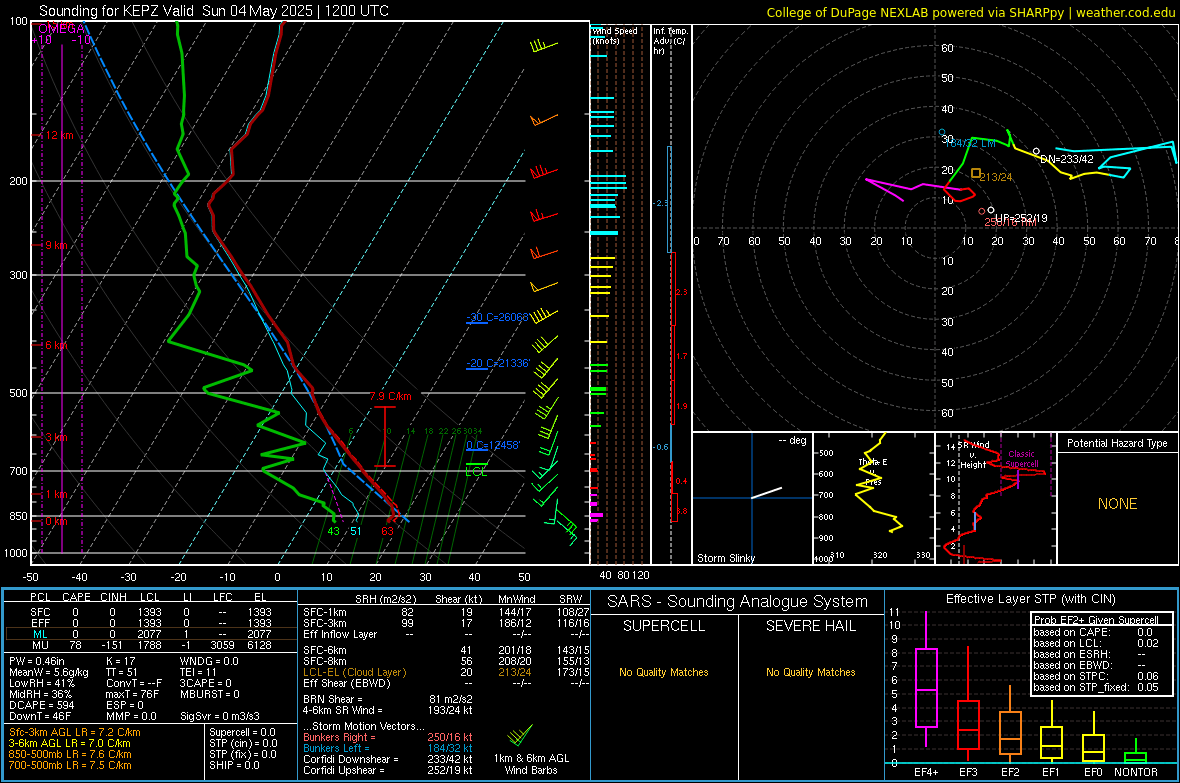Click the -30 C=26068' level label
This screenshot has height=783, width=1180.
pyautogui.click(x=498, y=317)
